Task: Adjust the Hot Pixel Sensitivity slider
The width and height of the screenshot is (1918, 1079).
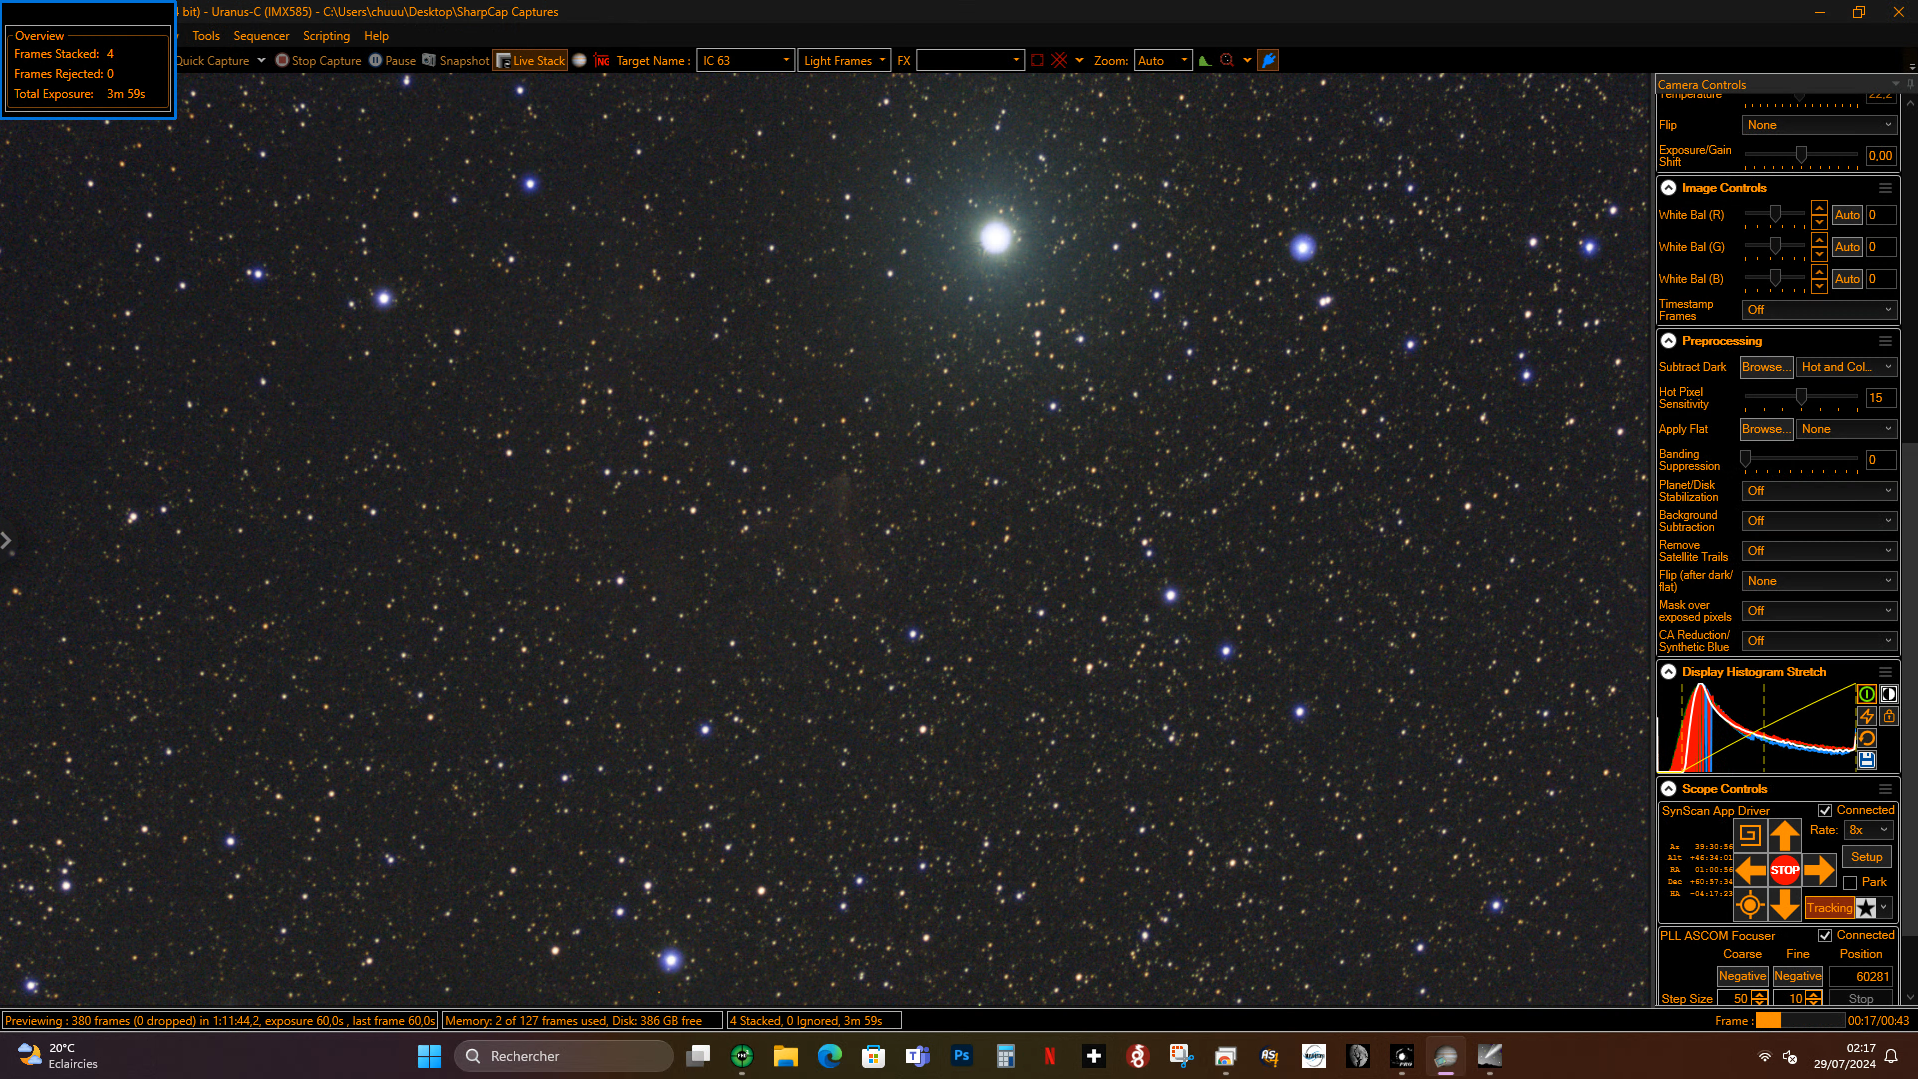Action: tap(1801, 398)
